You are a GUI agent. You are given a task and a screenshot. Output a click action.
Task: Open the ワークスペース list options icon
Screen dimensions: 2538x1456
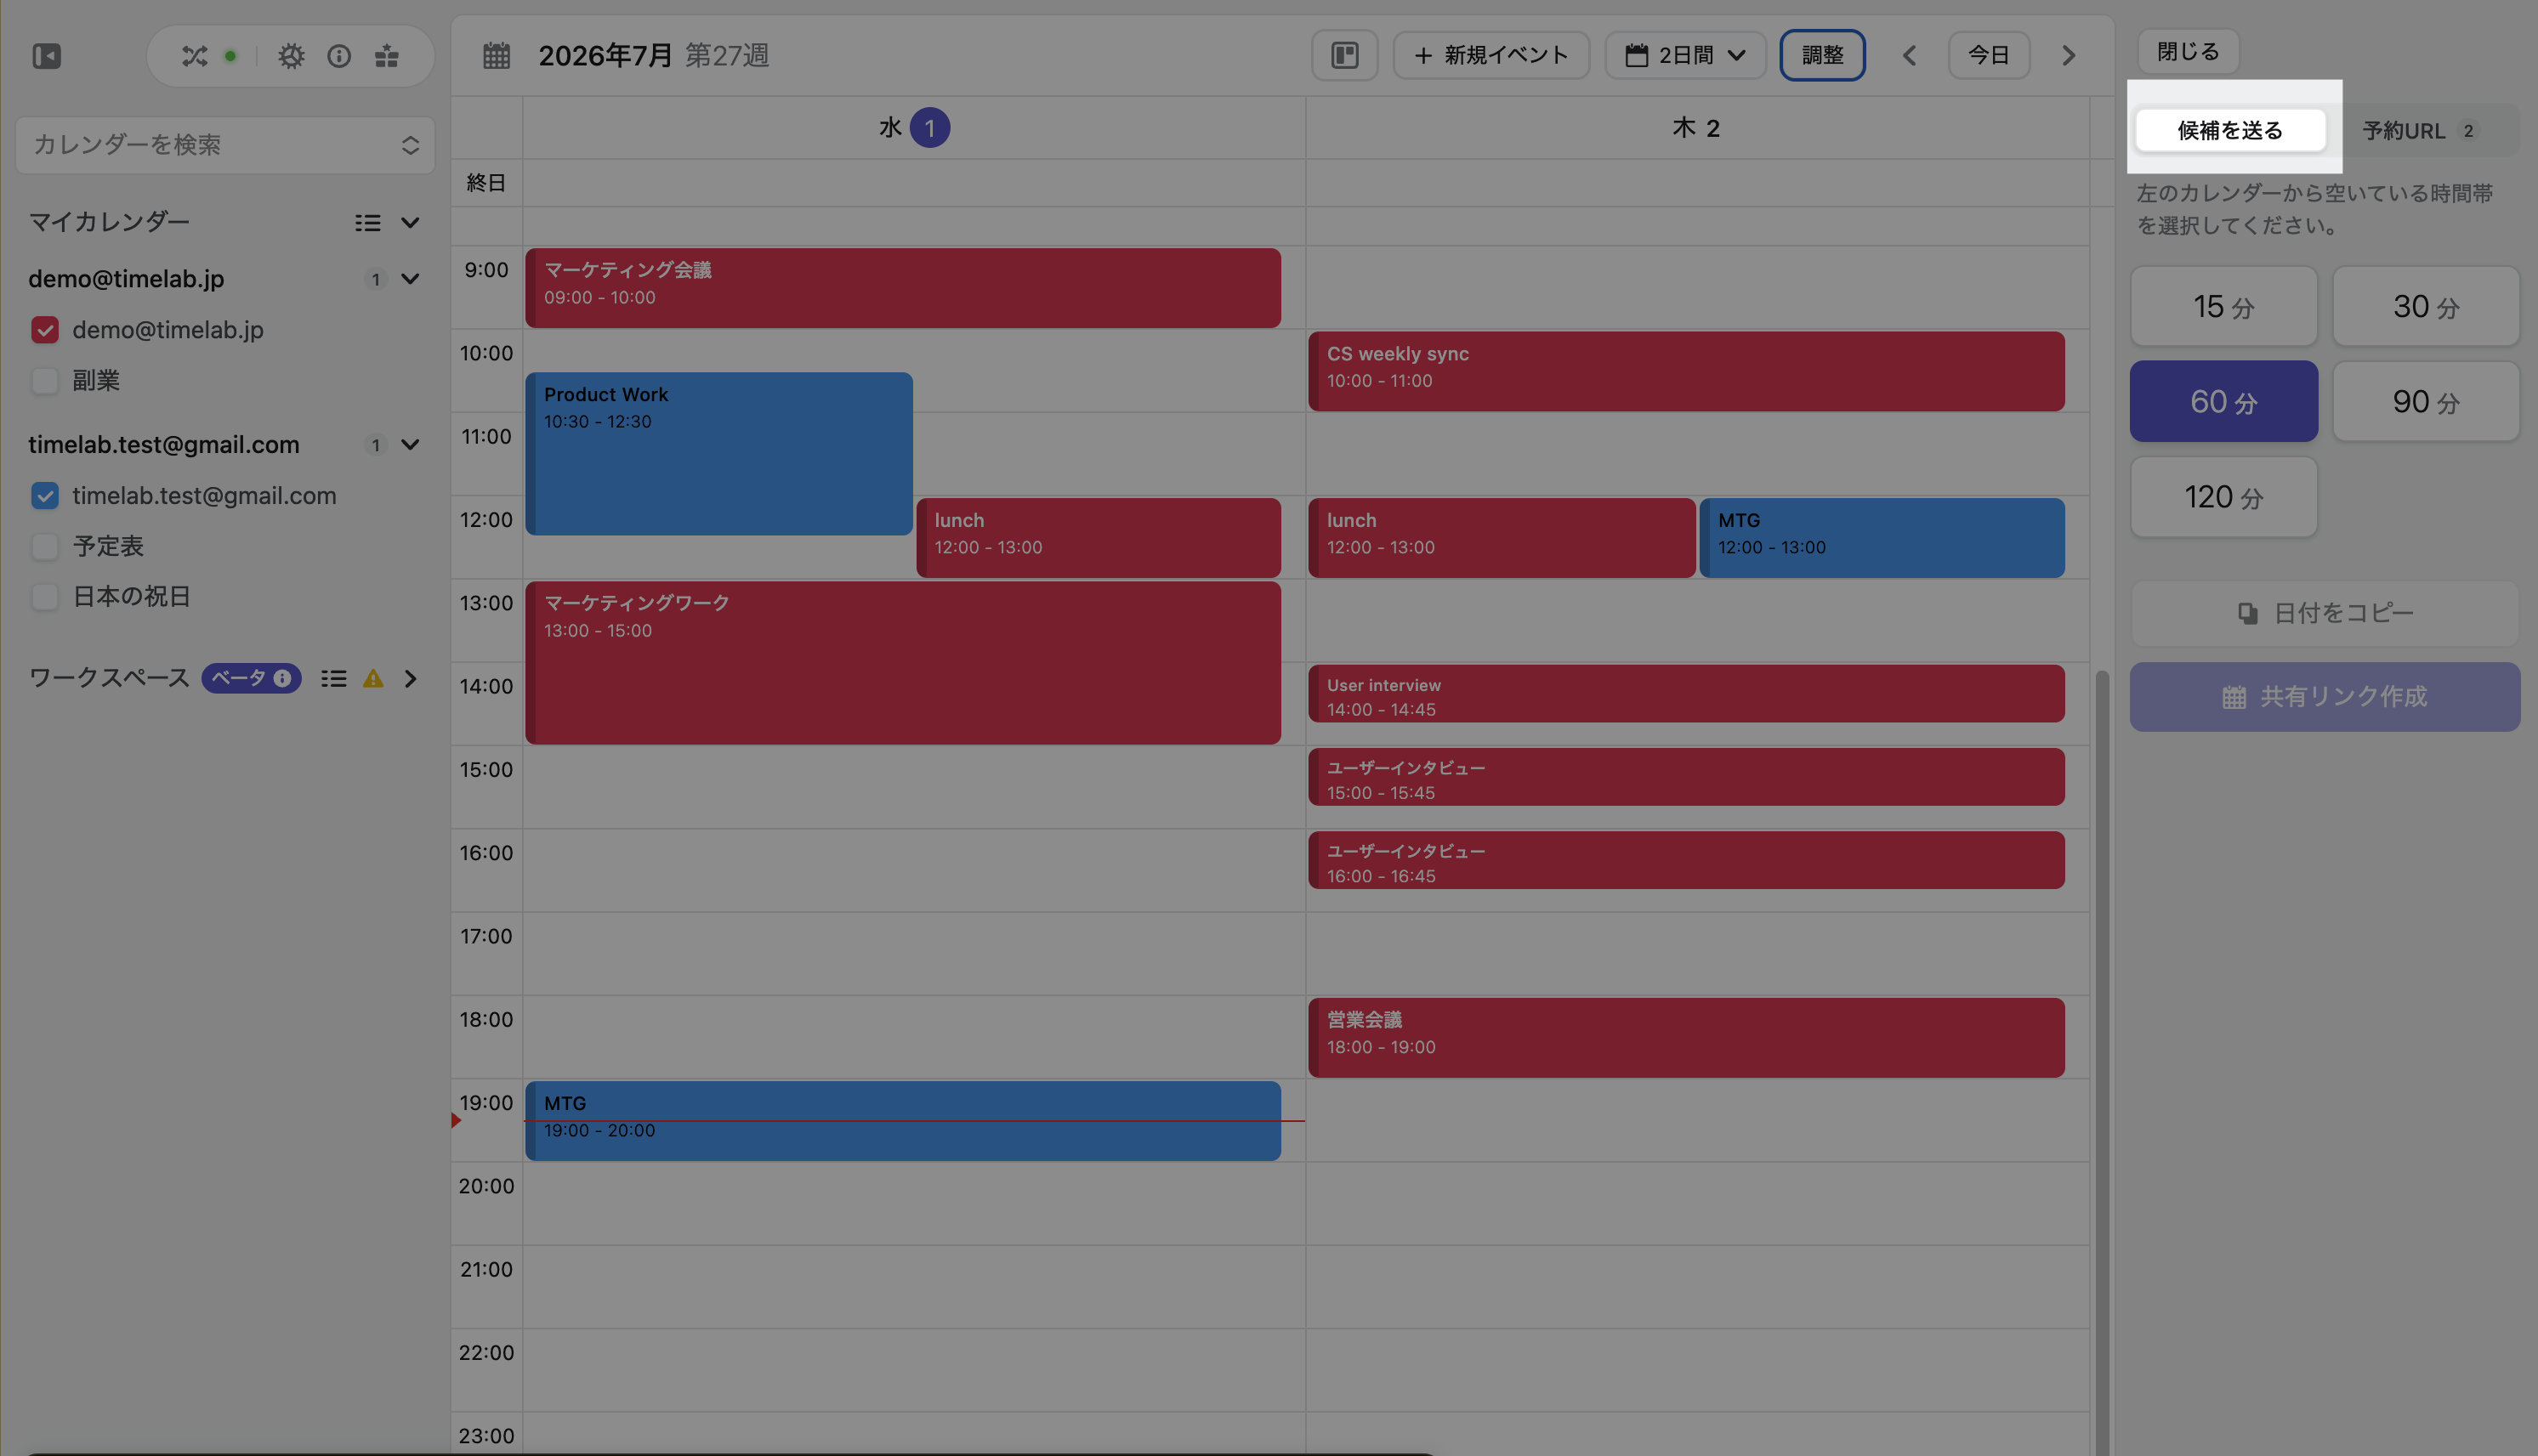point(334,679)
